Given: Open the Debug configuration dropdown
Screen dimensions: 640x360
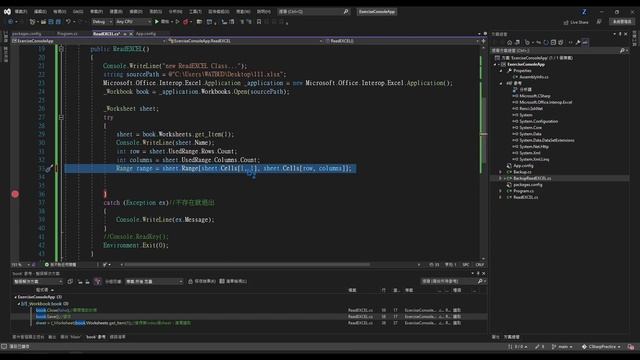Looking at the screenshot, I should click(102, 22).
